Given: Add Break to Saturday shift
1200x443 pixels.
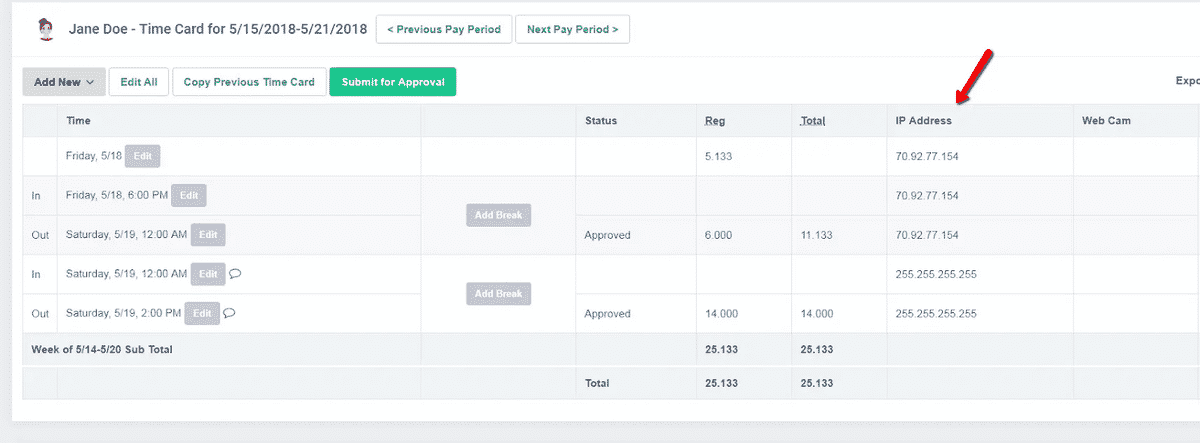Looking at the screenshot, I should click(498, 294).
